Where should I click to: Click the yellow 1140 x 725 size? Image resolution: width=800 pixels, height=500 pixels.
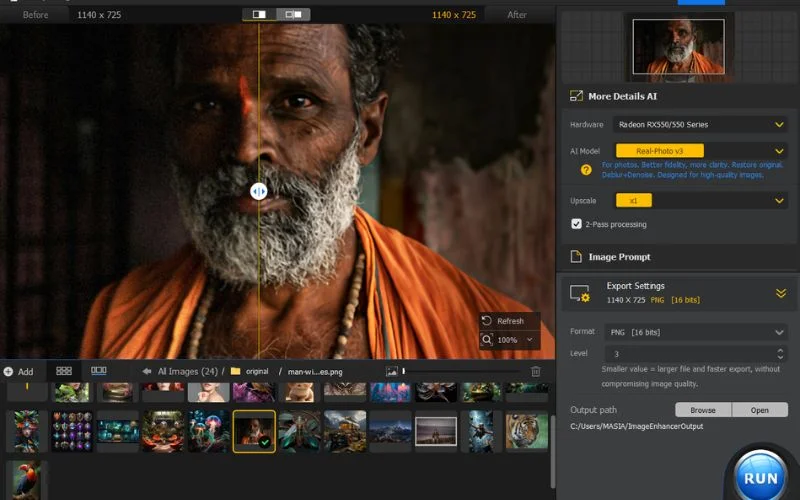[454, 15]
